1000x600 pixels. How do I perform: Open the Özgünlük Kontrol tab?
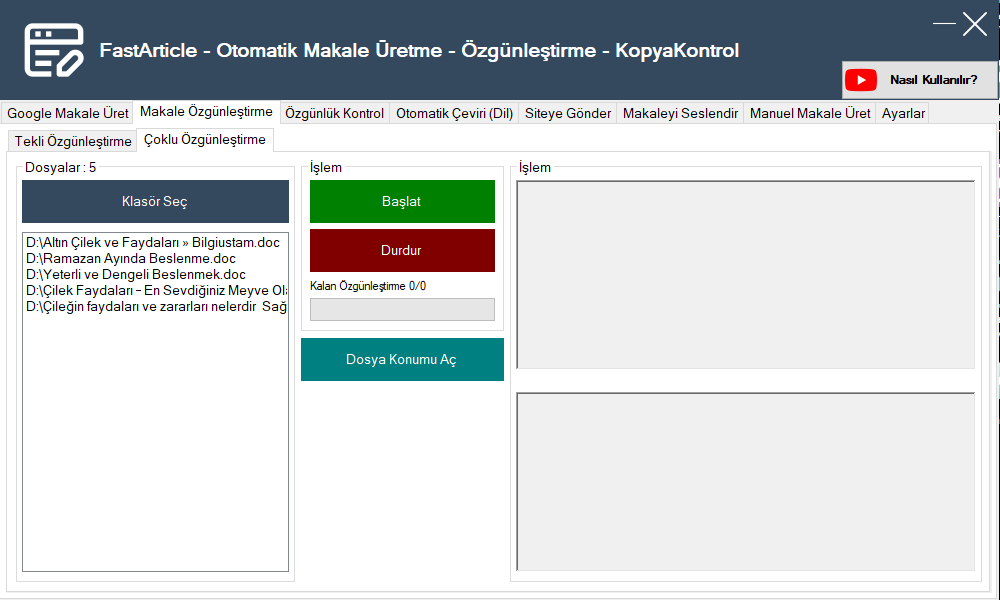[x=335, y=113]
